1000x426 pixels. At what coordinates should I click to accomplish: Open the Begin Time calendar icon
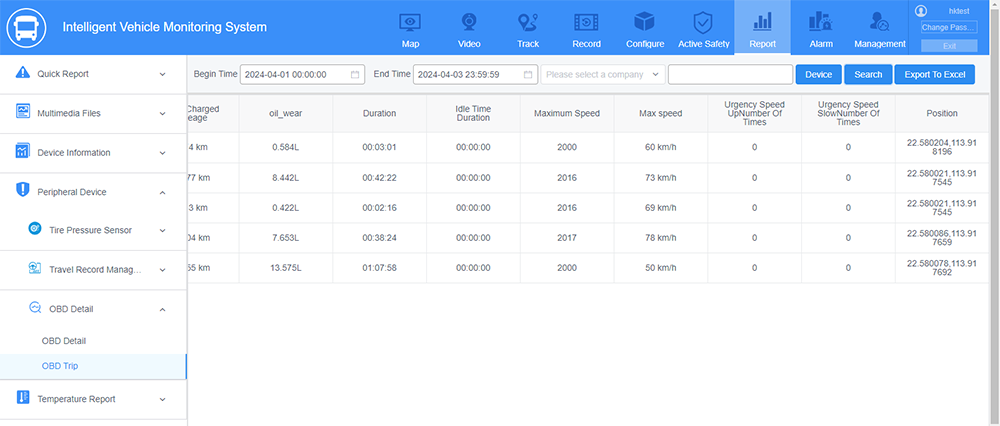(x=355, y=75)
